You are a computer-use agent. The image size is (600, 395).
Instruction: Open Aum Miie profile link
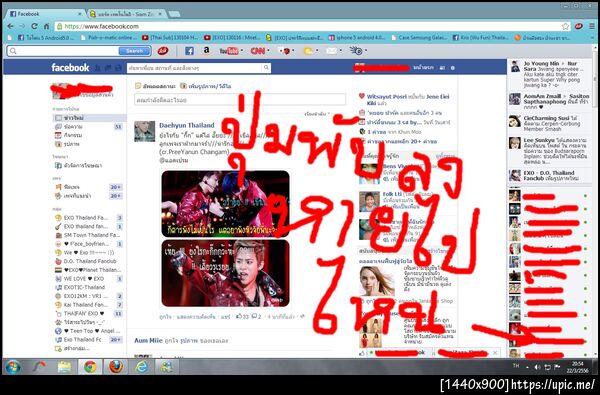(x=148, y=340)
